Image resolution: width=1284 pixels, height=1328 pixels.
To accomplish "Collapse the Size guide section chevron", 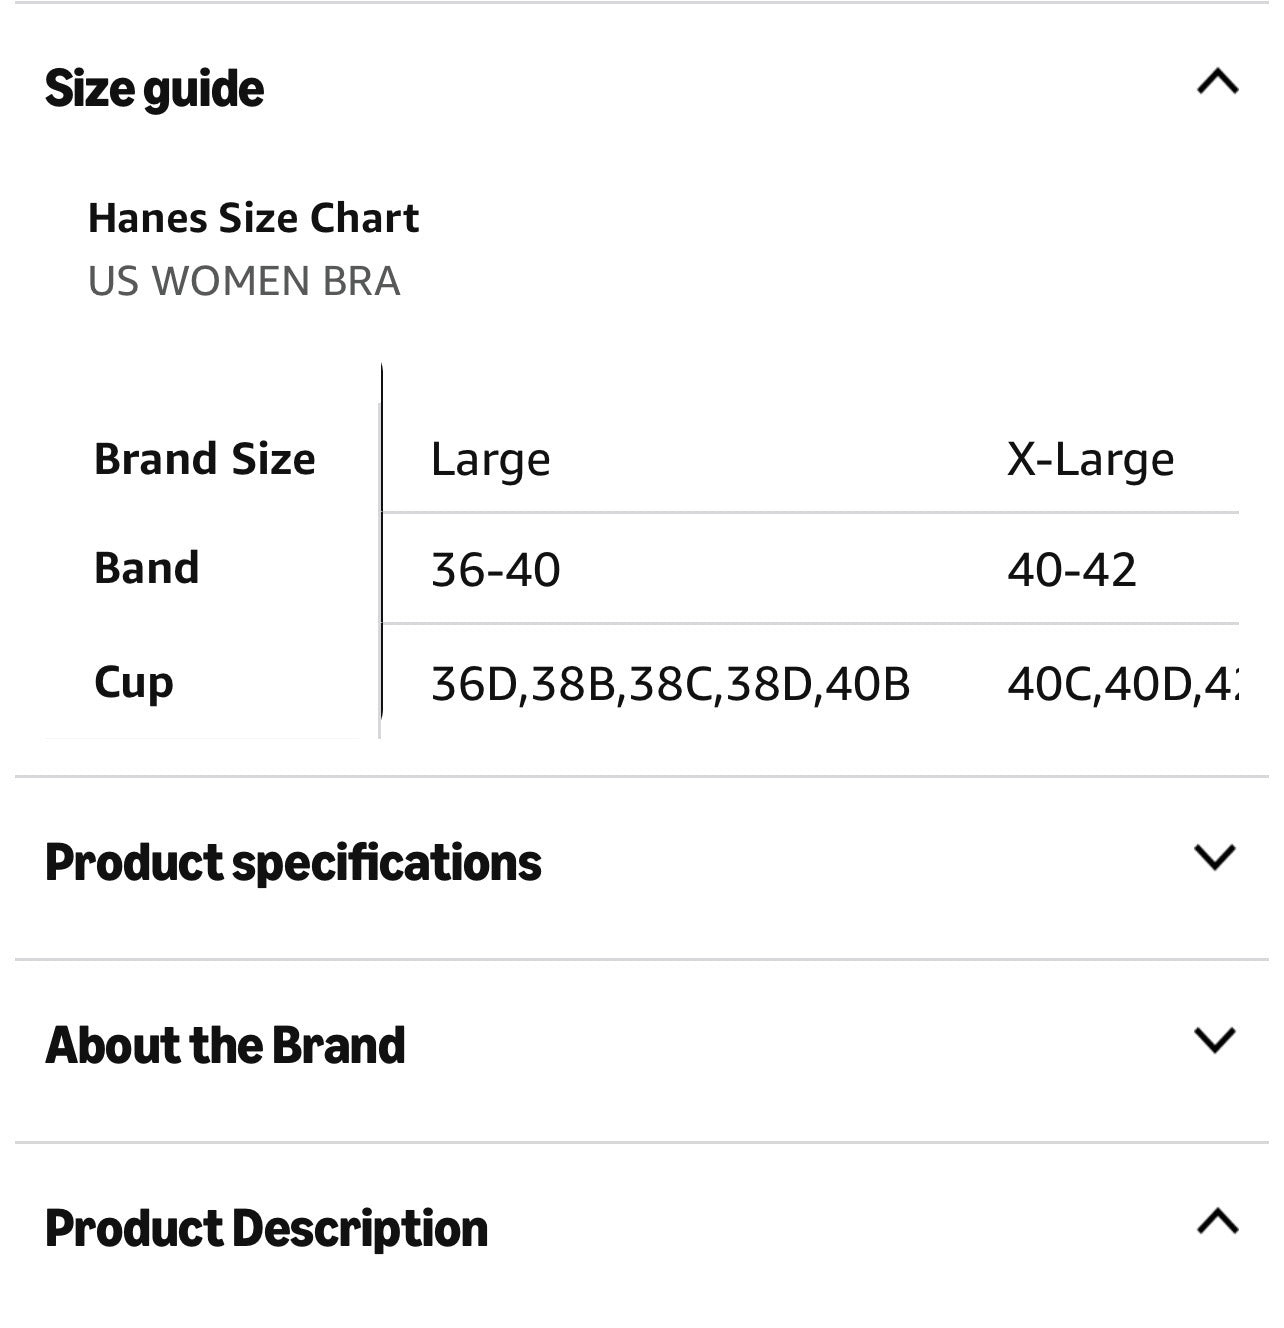I will click(1217, 82).
